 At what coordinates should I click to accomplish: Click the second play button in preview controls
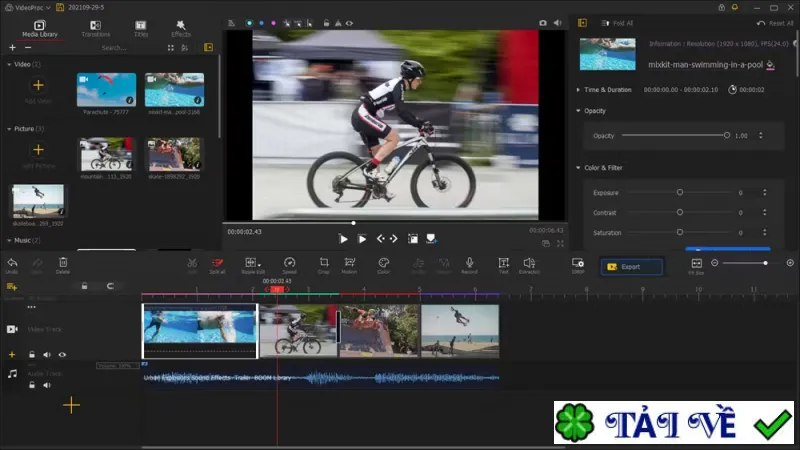pyautogui.click(x=362, y=239)
